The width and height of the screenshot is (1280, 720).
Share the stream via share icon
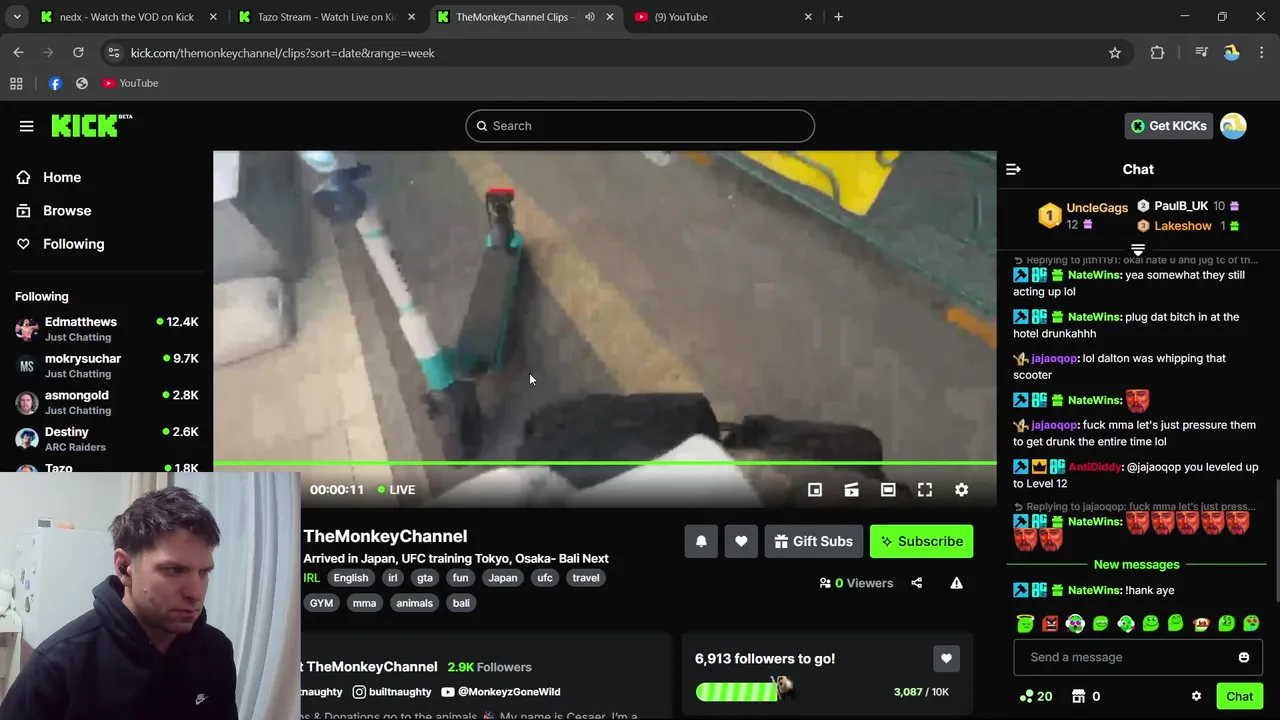[x=917, y=583]
